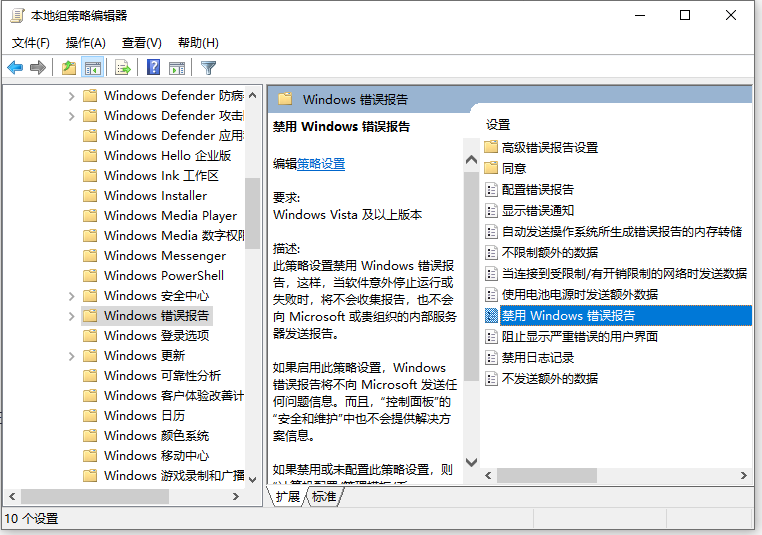Click the policy icon beside 配置错误报告
This screenshot has width=762, height=535.
tap(491, 190)
